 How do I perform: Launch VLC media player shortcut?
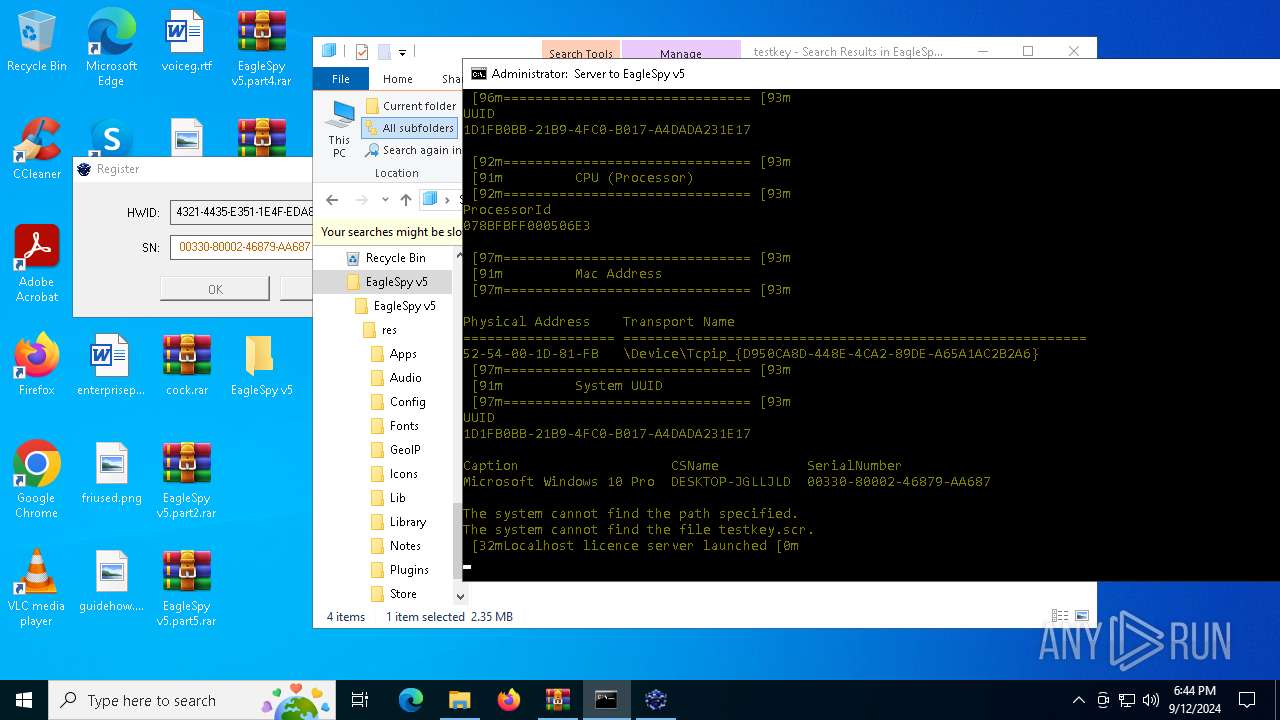pyautogui.click(x=37, y=588)
